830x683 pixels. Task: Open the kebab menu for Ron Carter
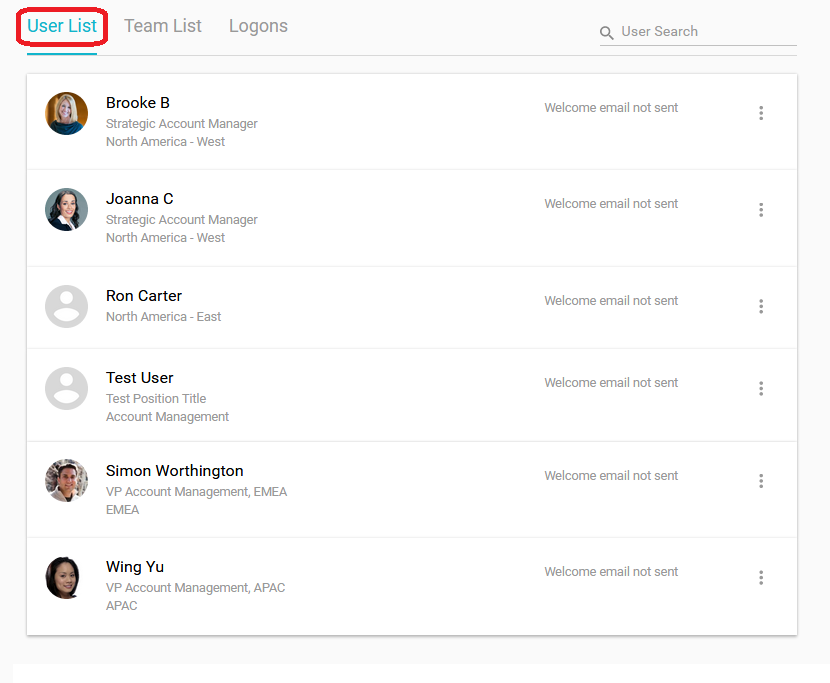click(x=761, y=307)
